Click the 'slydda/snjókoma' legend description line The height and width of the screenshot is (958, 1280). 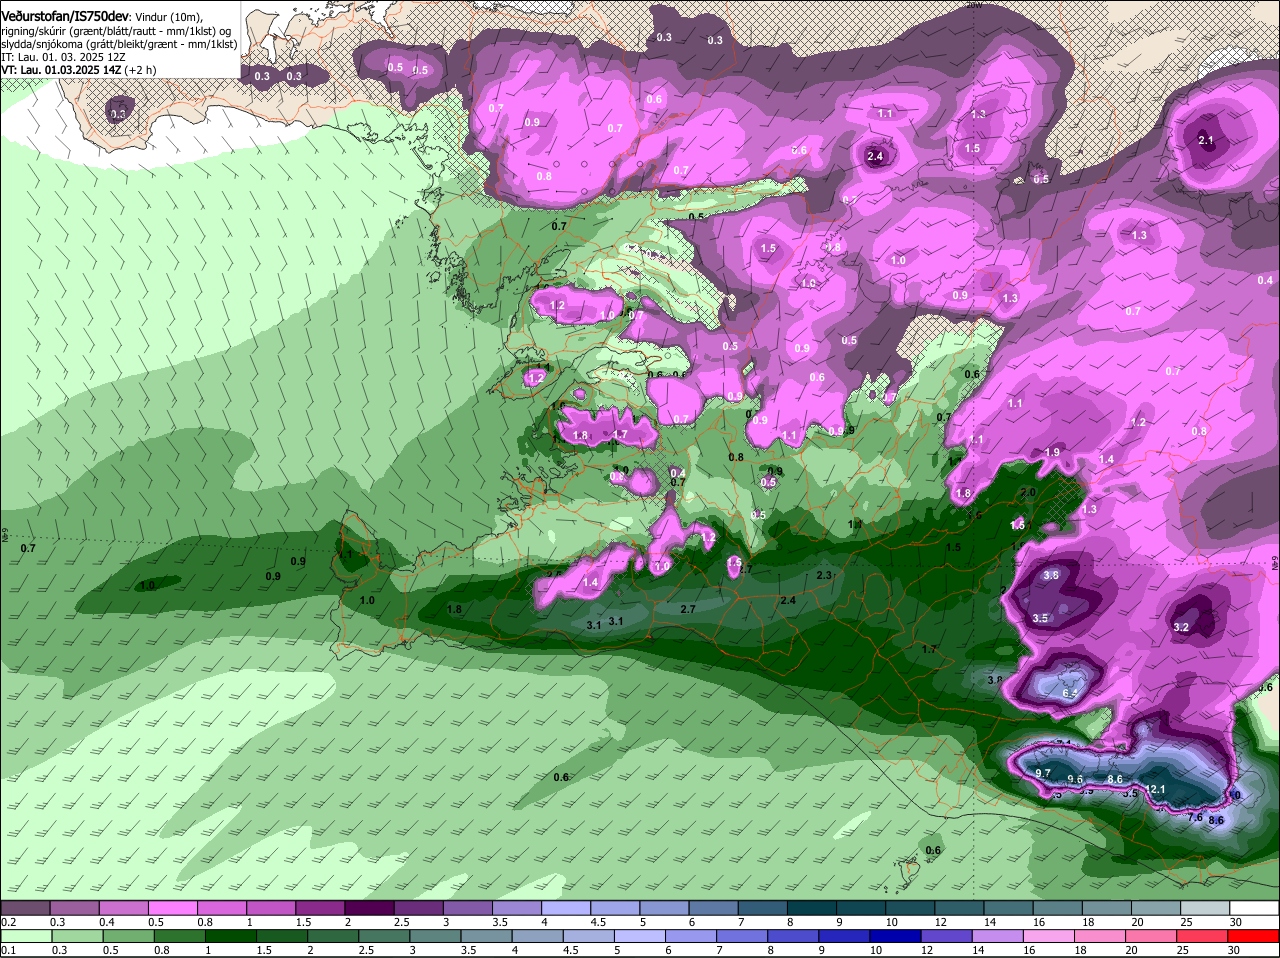coord(119,44)
